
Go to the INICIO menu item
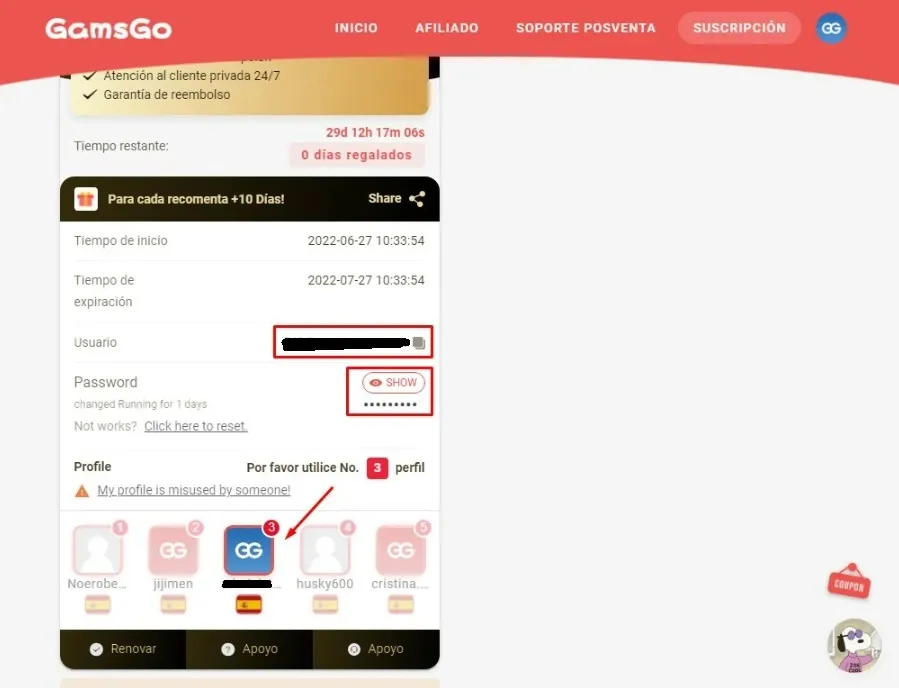[356, 28]
